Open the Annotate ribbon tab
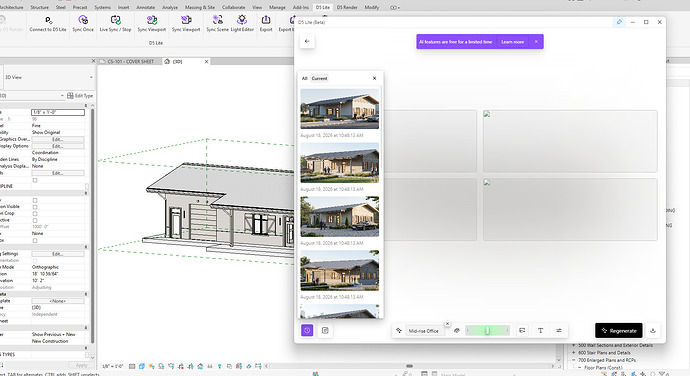This screenshot has width=690, height=376. (145, 7)
